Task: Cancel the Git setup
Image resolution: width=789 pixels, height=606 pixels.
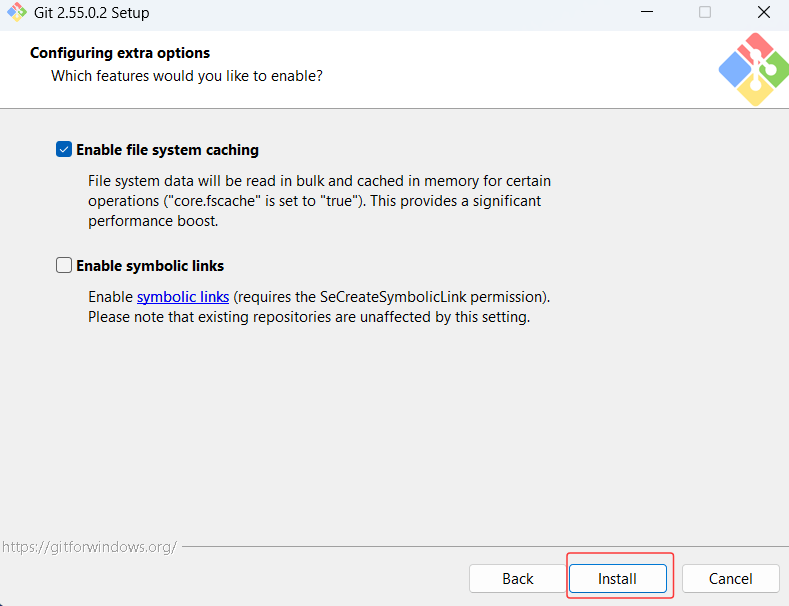Action: click(731, 578)
